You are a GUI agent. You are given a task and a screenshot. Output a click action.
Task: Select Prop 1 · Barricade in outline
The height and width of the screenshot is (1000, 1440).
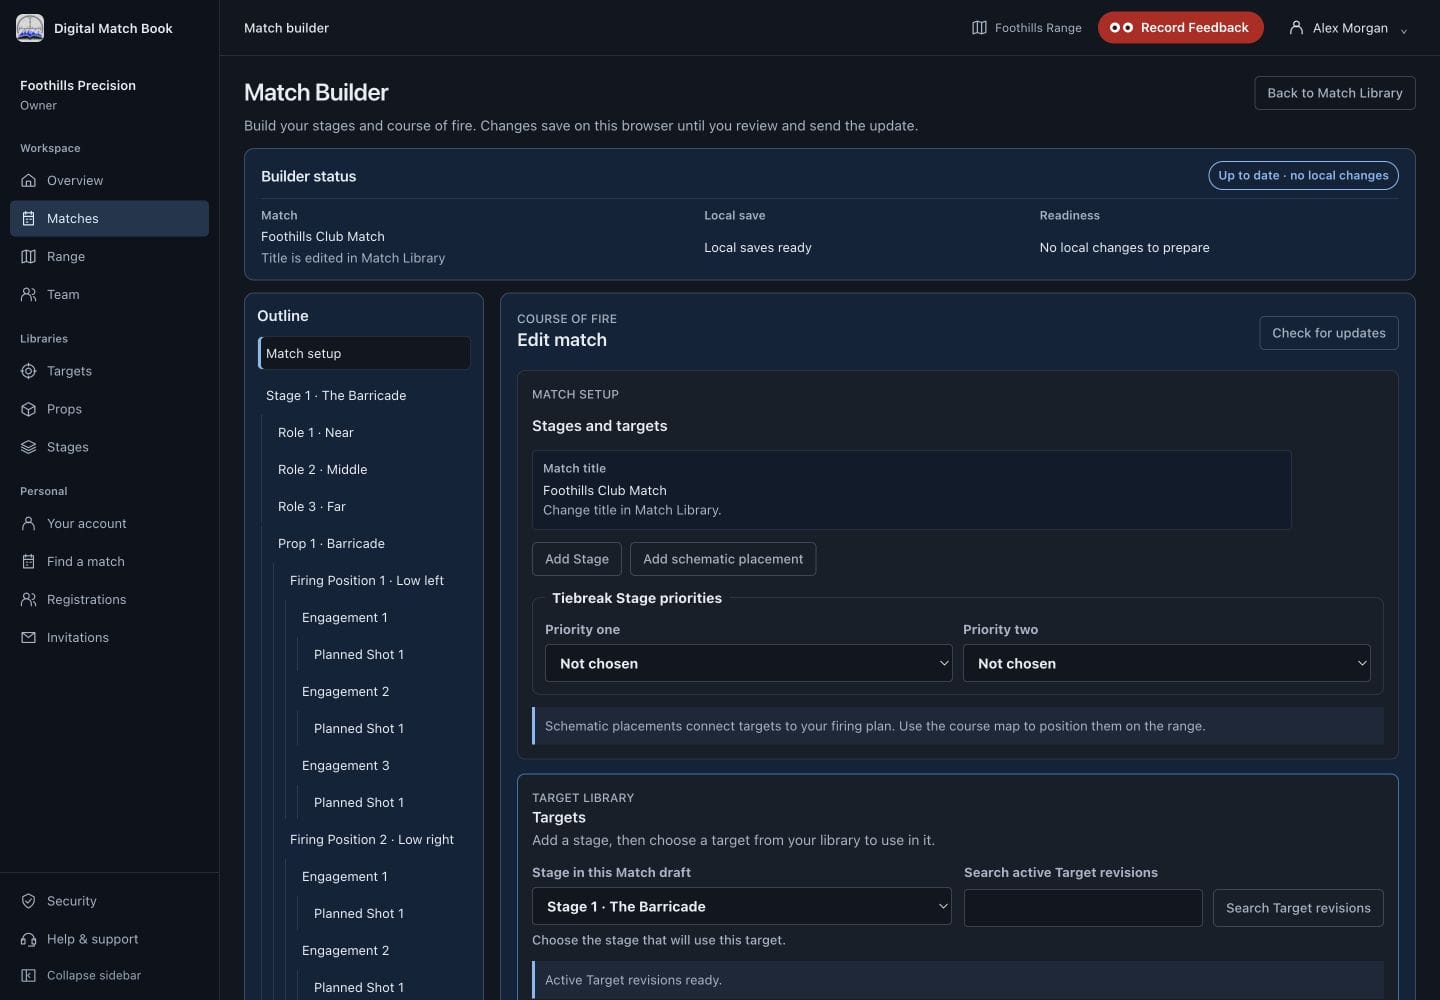[370, 544]
